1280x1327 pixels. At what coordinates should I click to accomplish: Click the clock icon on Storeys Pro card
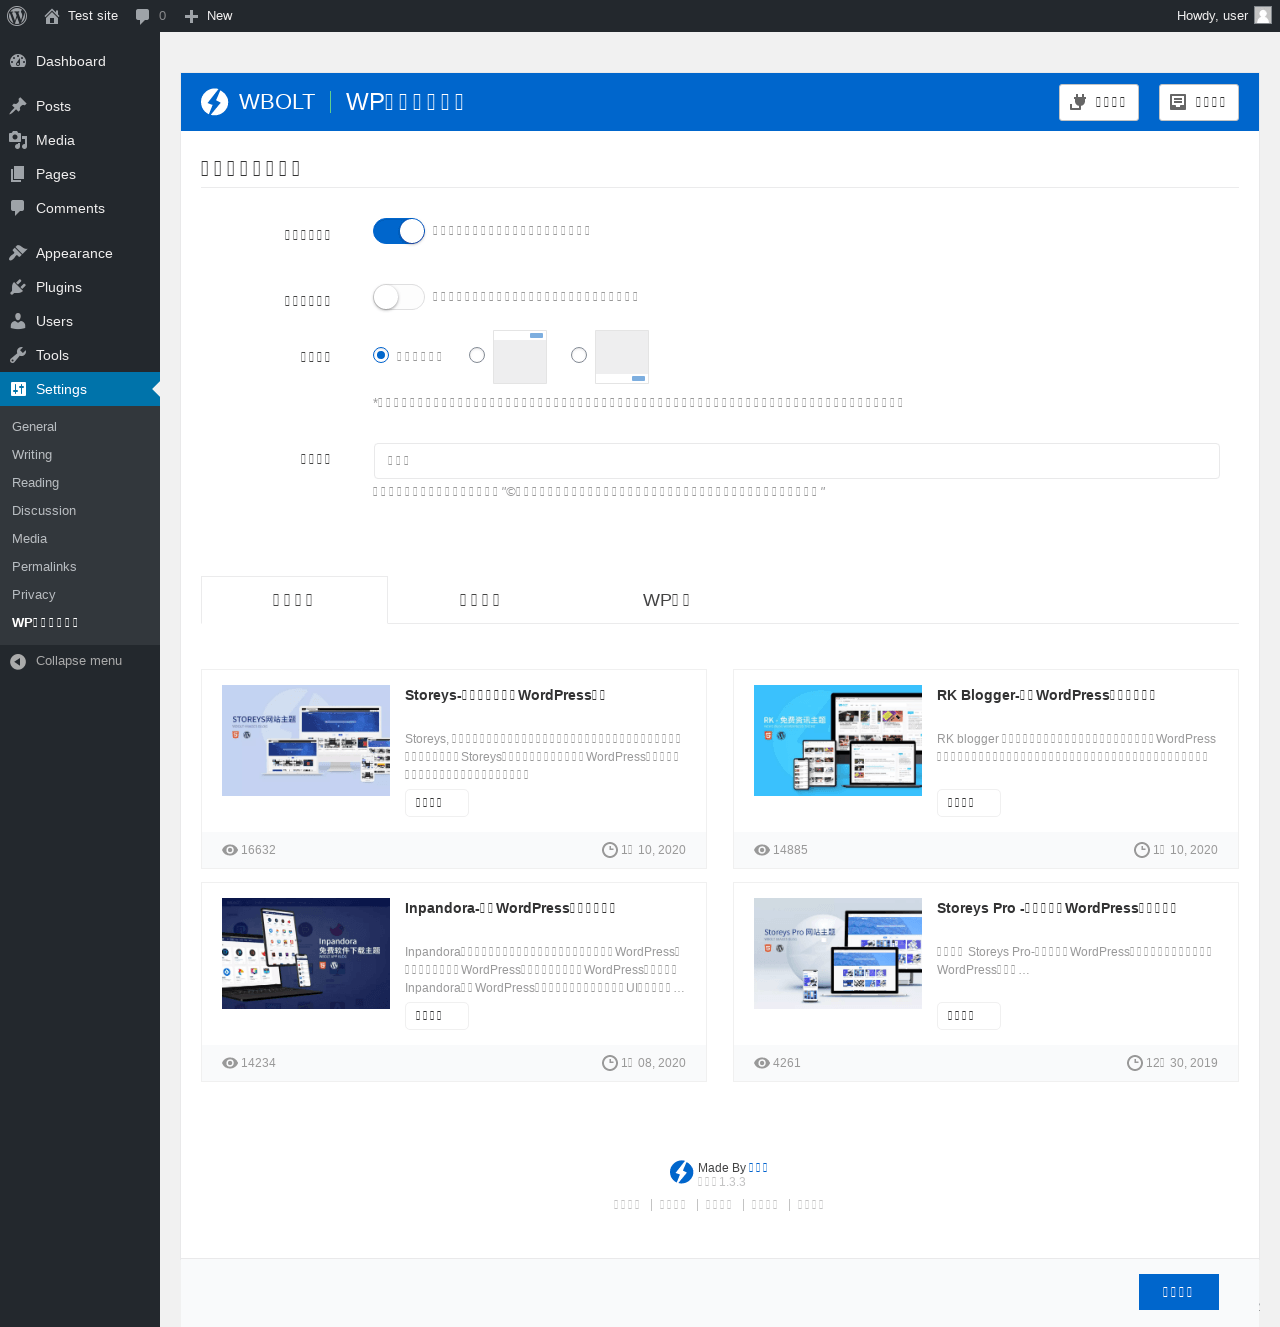(1135, 1063)
